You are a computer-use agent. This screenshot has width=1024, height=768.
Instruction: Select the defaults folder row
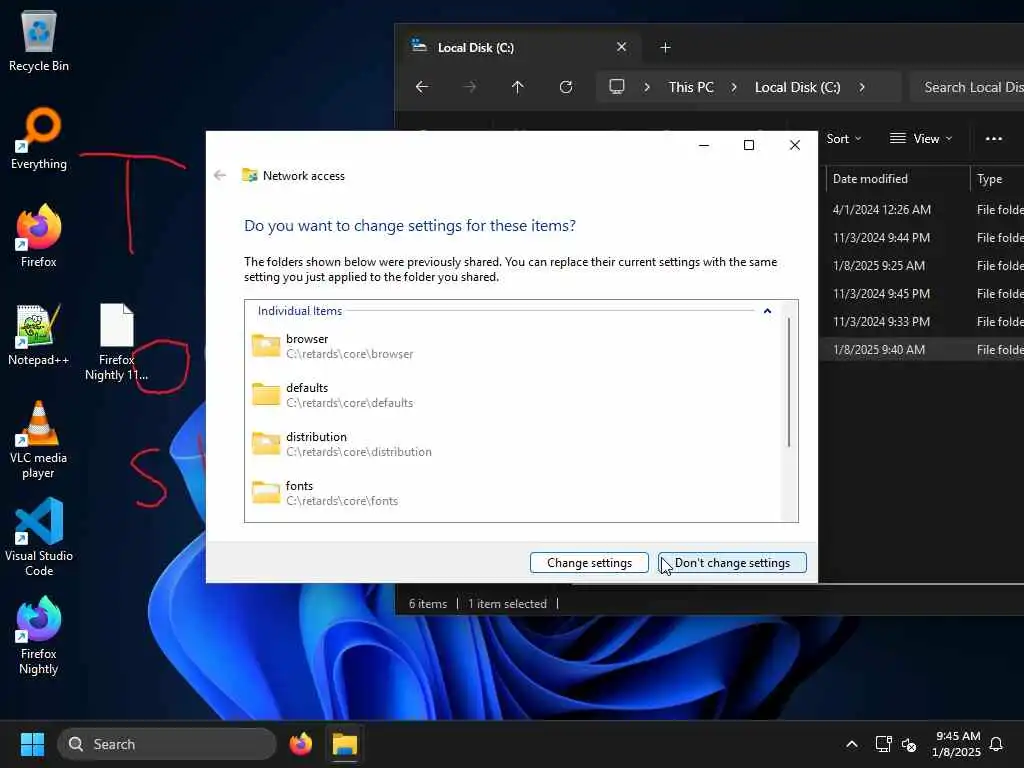(x=513, y=395)
